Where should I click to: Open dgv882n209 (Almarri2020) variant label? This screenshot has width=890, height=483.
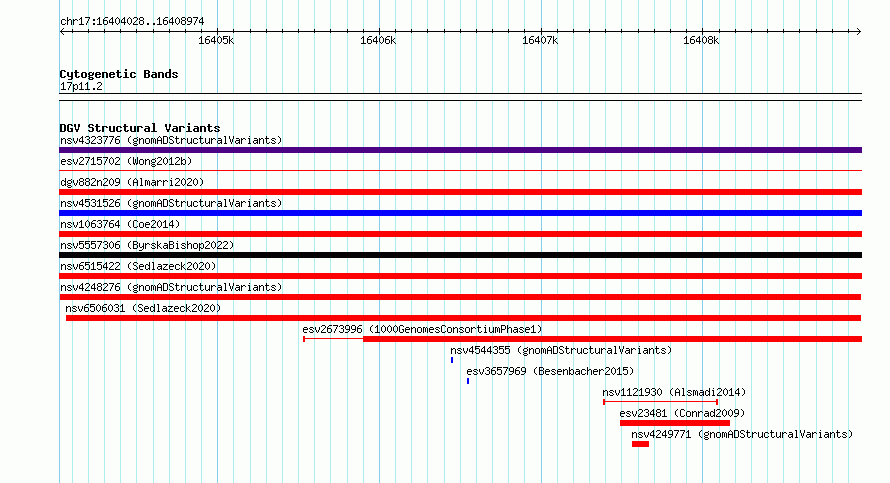pos(132,182)
